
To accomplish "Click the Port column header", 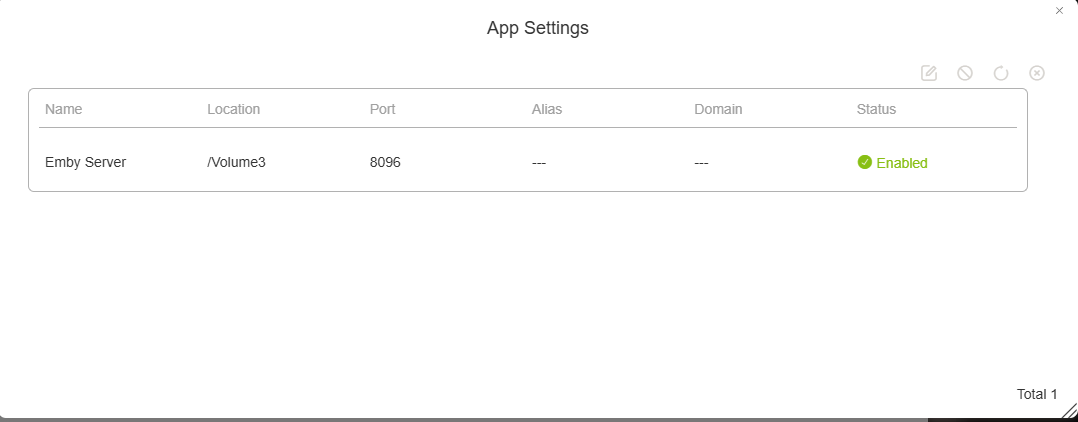I will click(x=382, y=109).
